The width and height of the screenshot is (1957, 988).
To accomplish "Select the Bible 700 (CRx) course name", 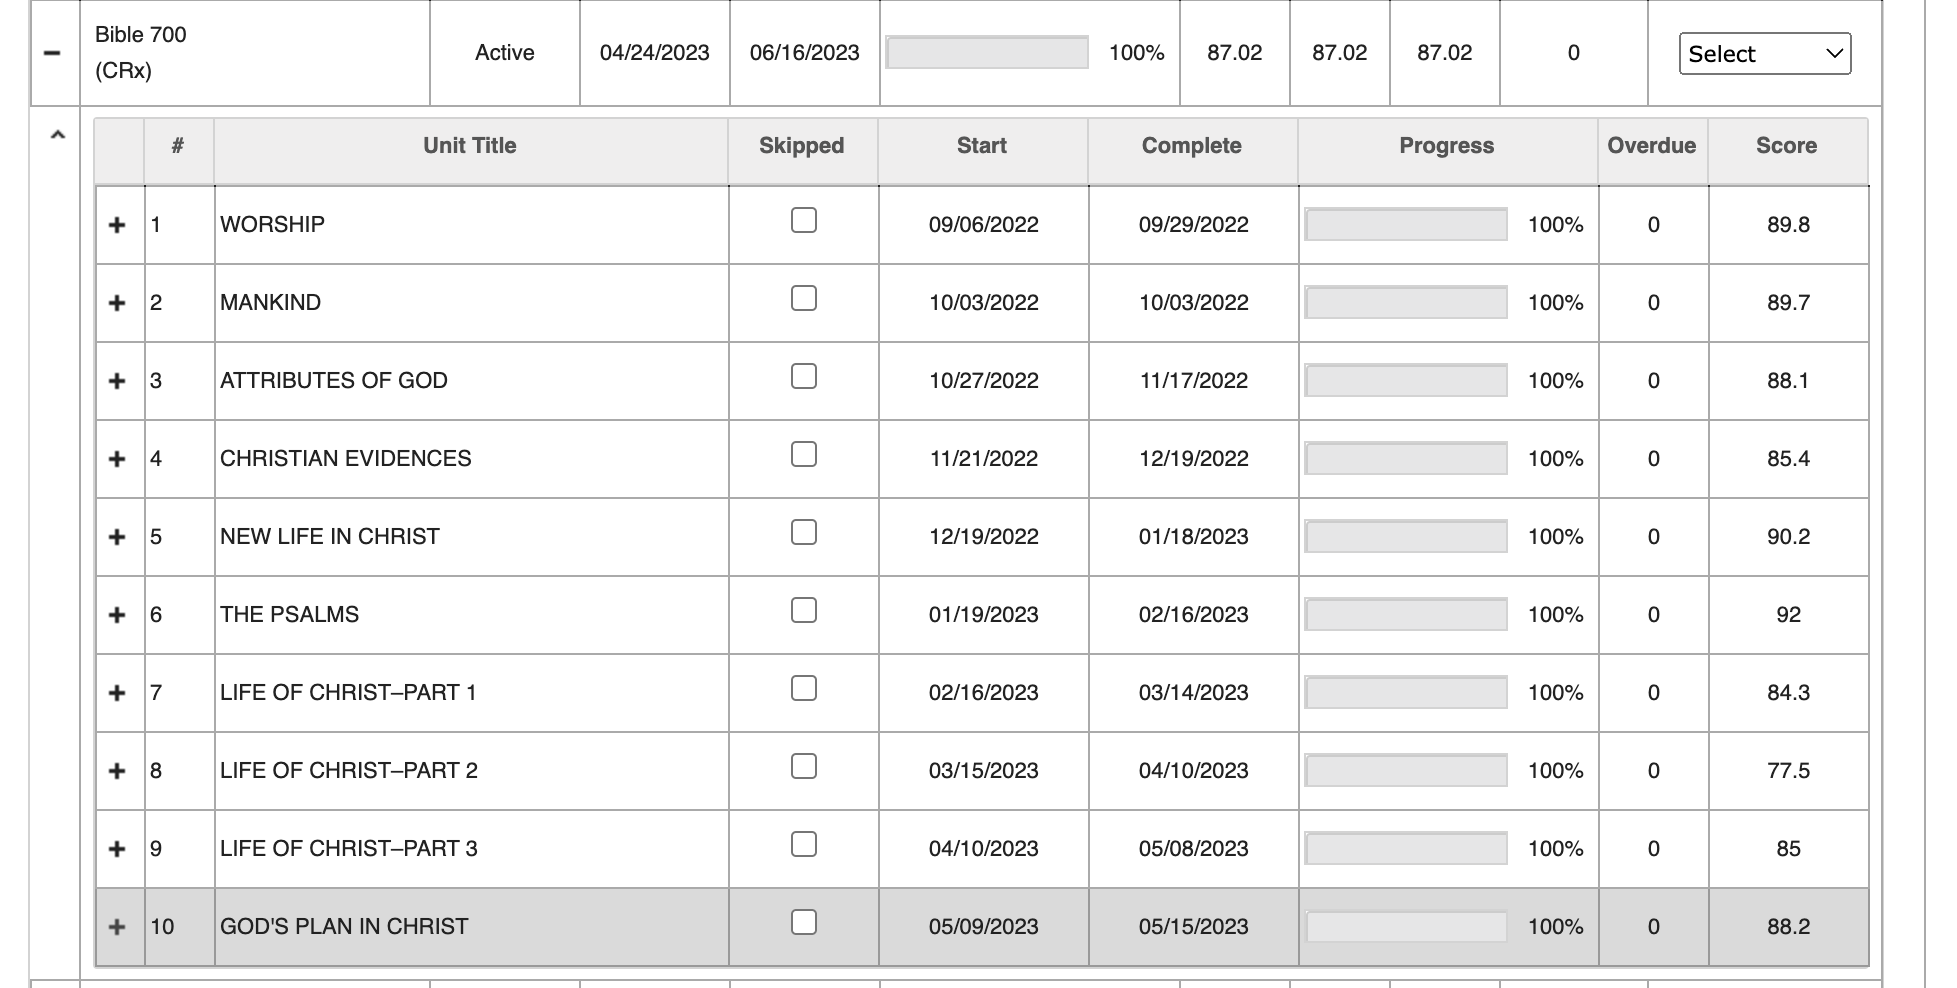I will click(x=141, y=53).
